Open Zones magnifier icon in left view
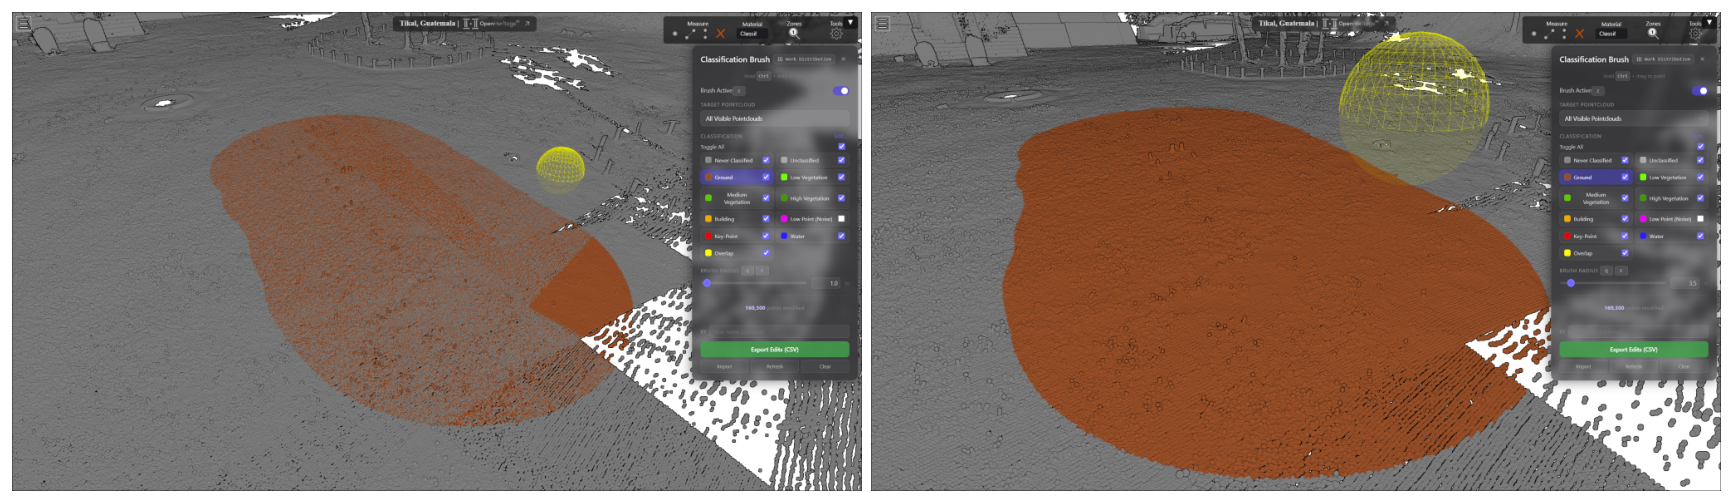Image resolution: width=1732 pixels, height=502 pixels. 794,33
